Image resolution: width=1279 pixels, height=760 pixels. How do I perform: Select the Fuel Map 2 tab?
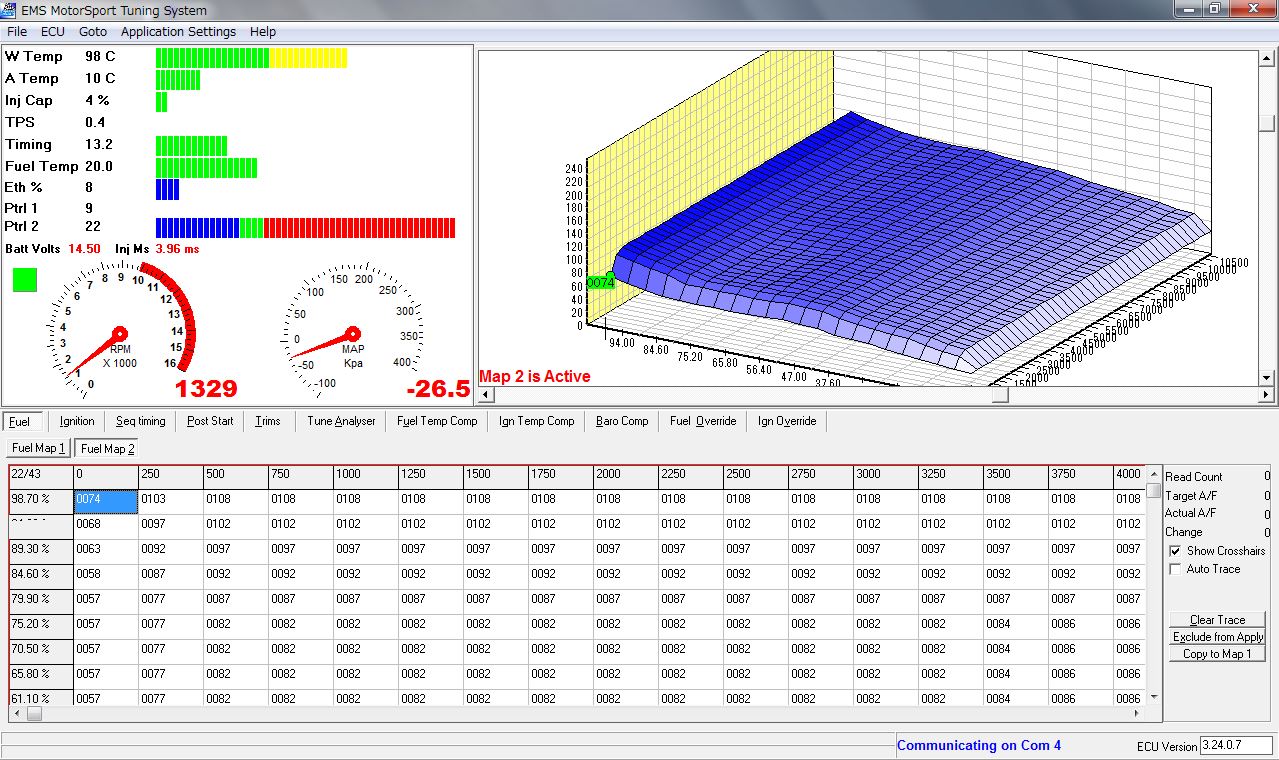click(x=107, y=449)
